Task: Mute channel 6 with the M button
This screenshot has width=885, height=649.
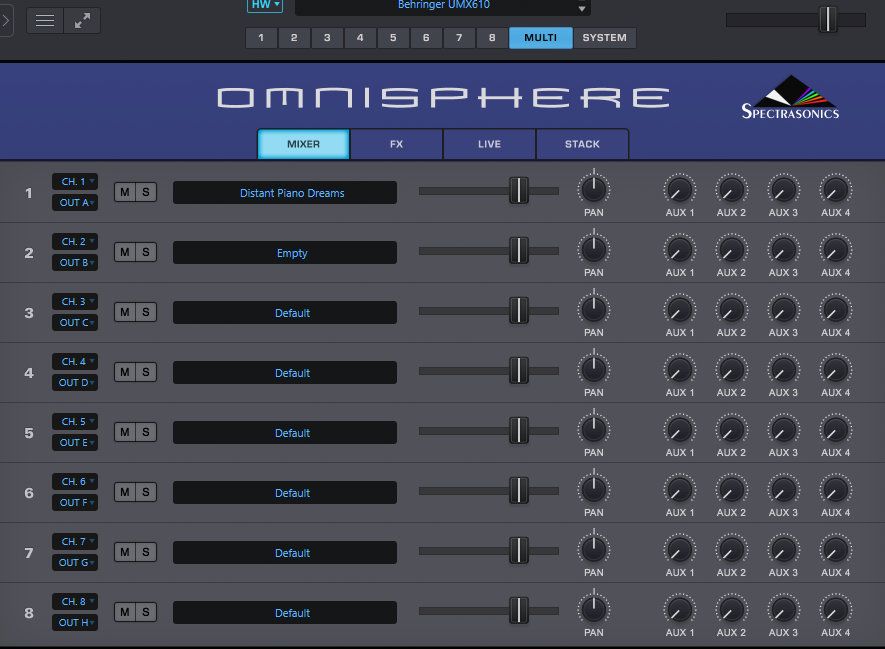Action: [x=125, y=492]
